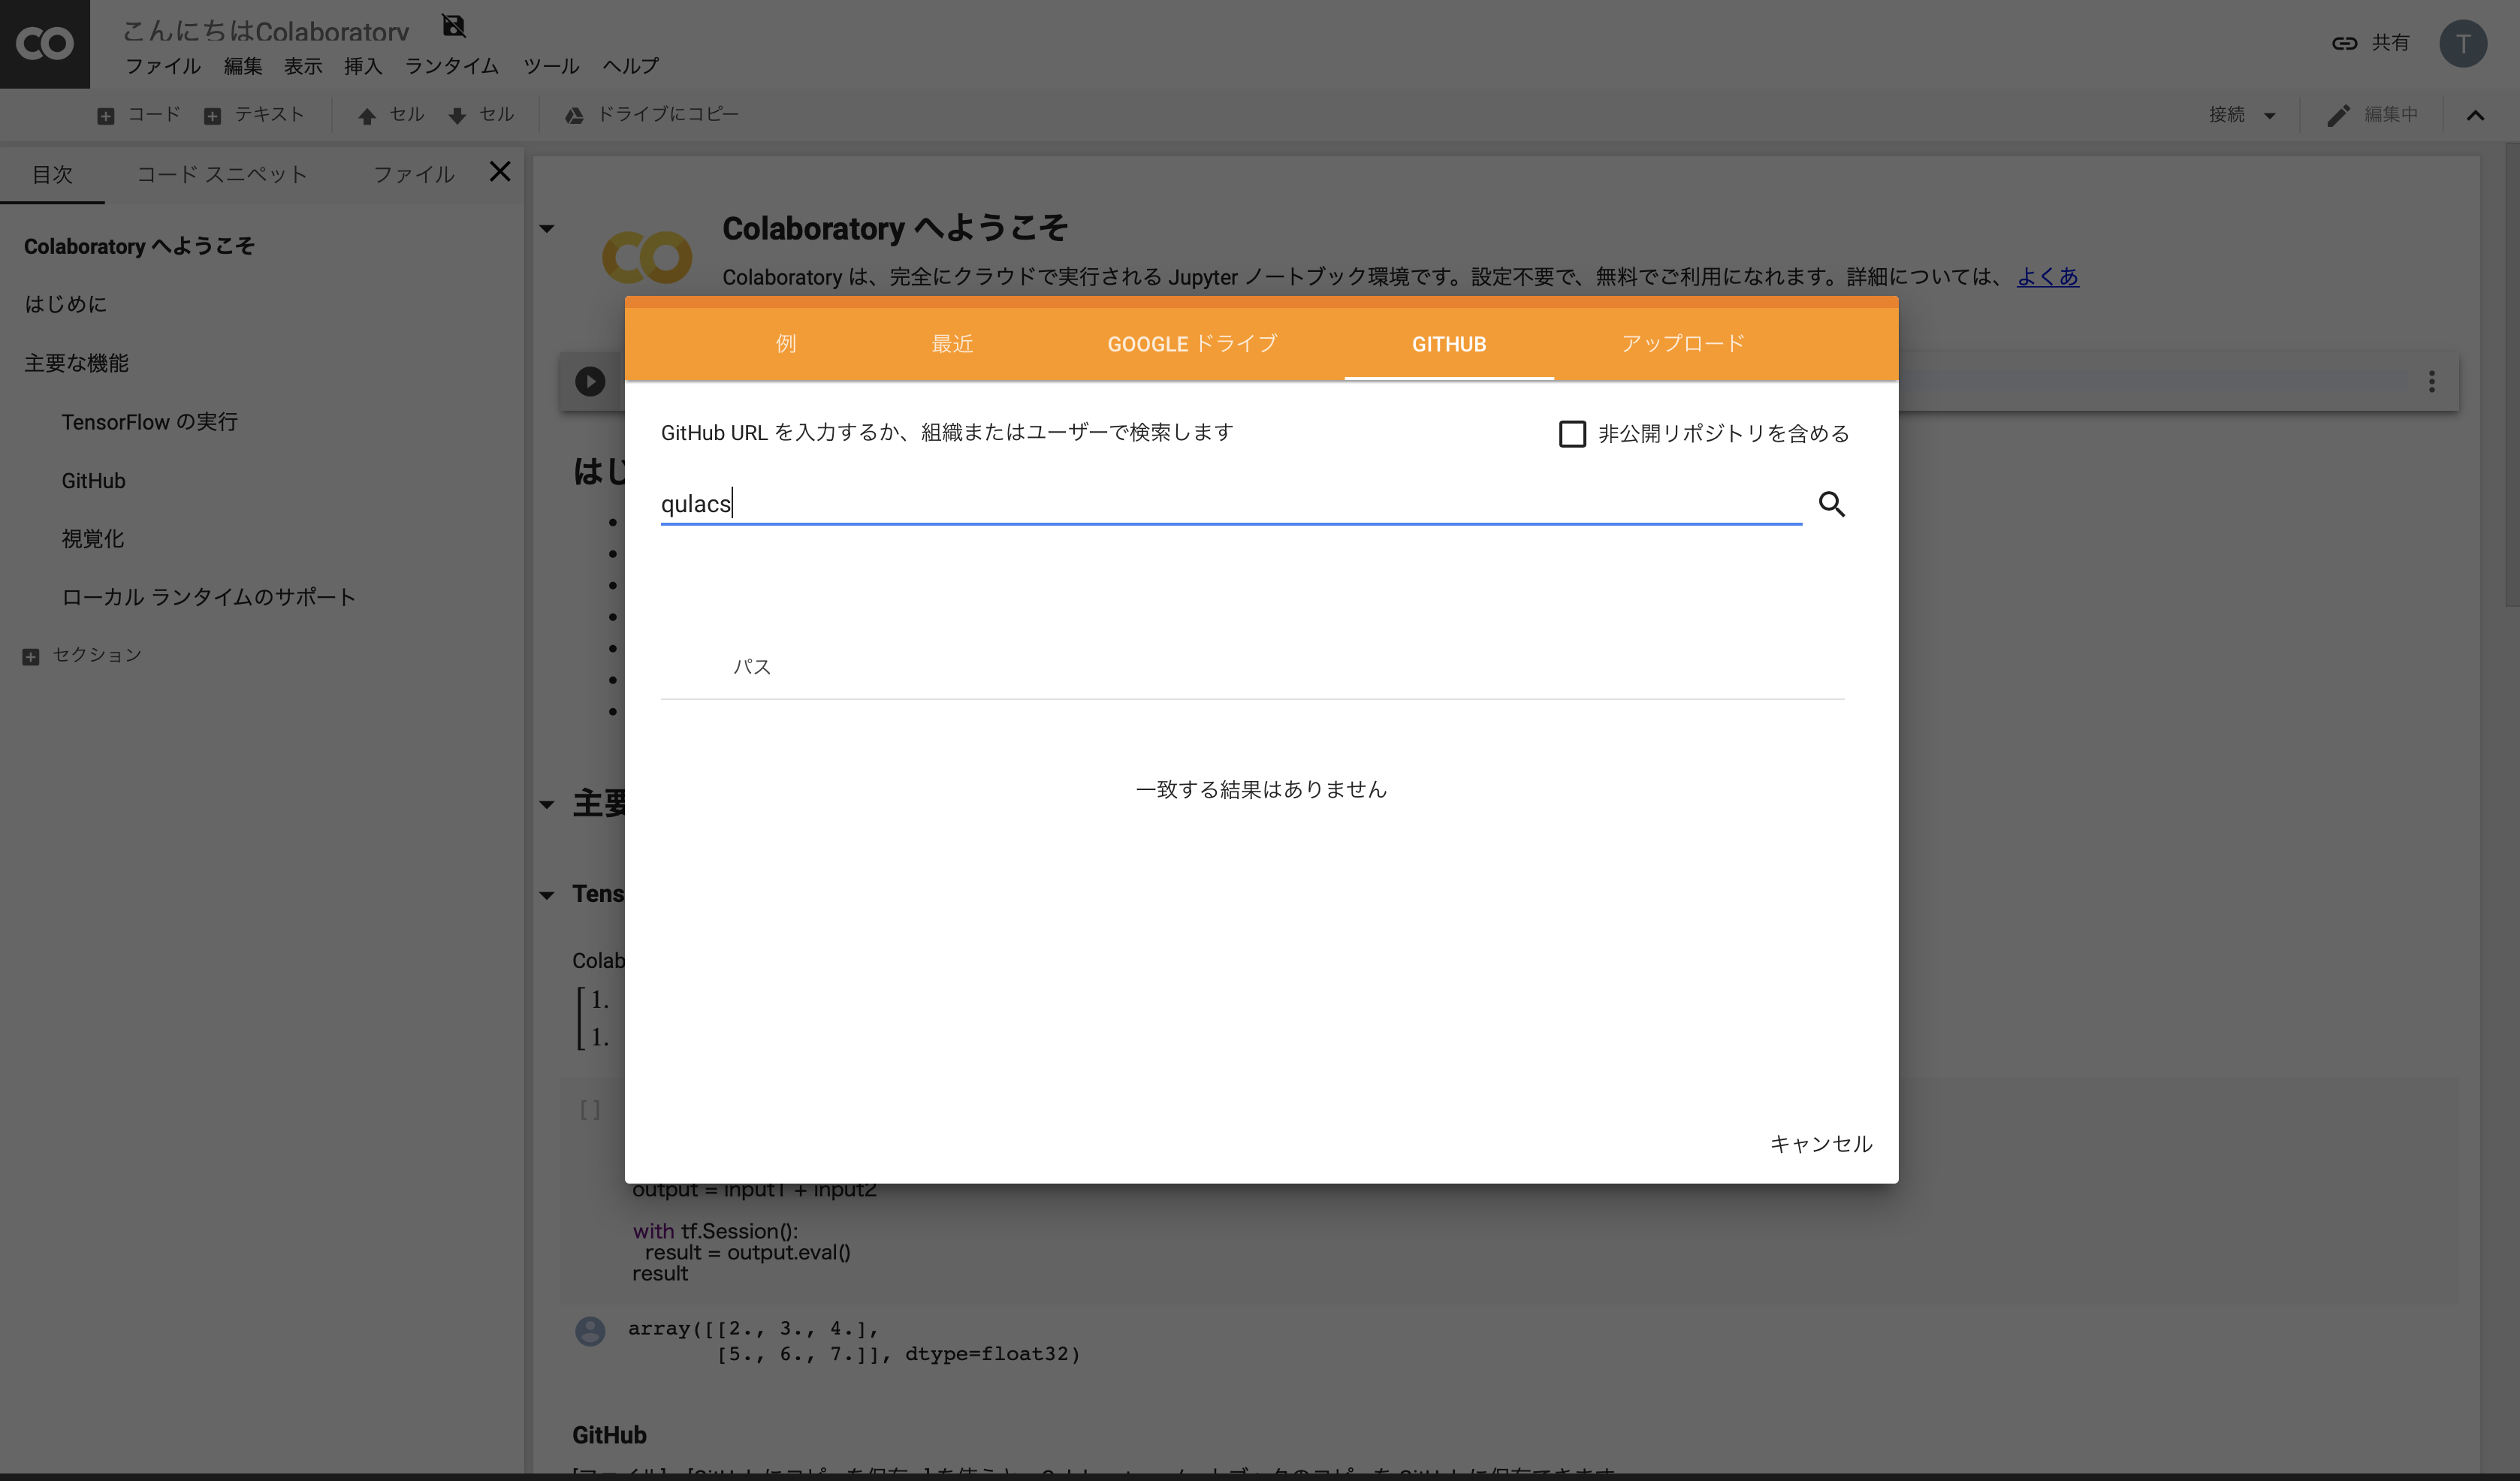This screenshot has width=2520, height=1481.
Task: Collapse the header with the chevron up
Action: (x=2475, y=116)
